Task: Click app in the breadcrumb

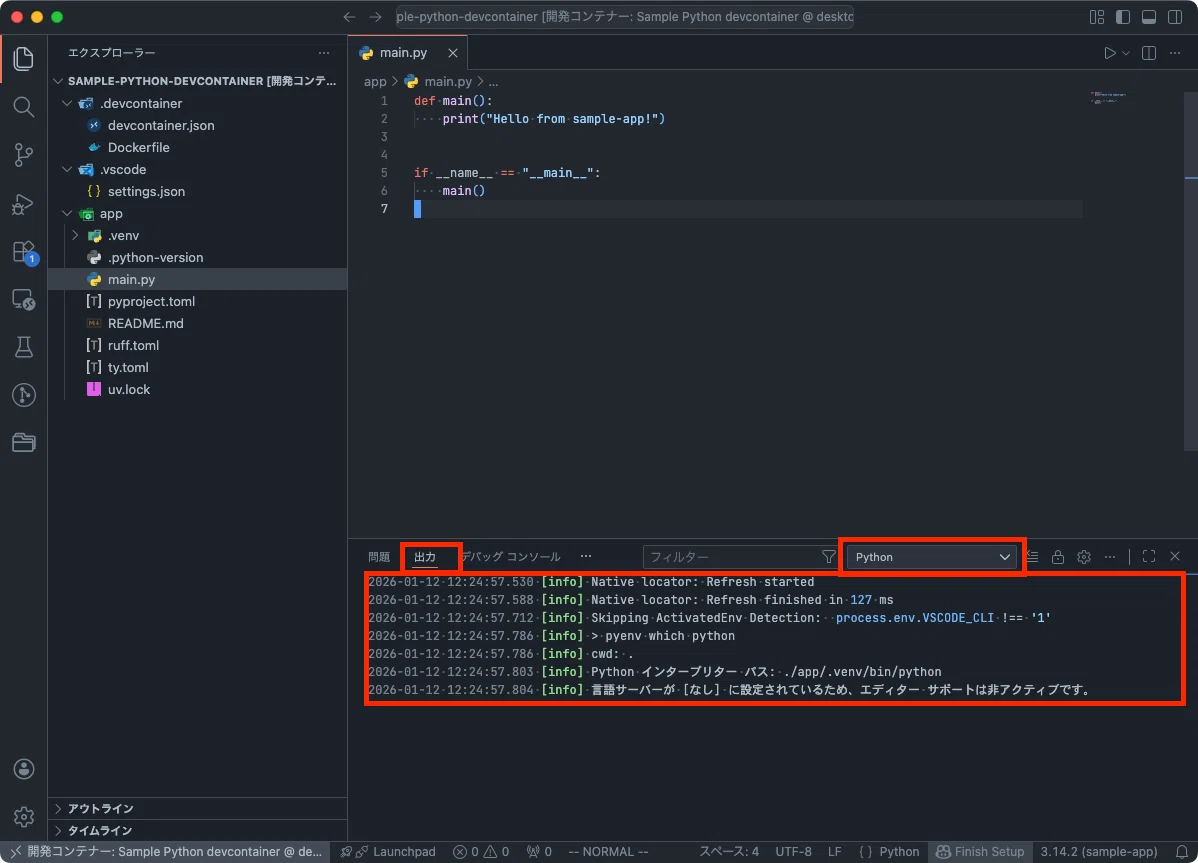Action: (374, 81)
